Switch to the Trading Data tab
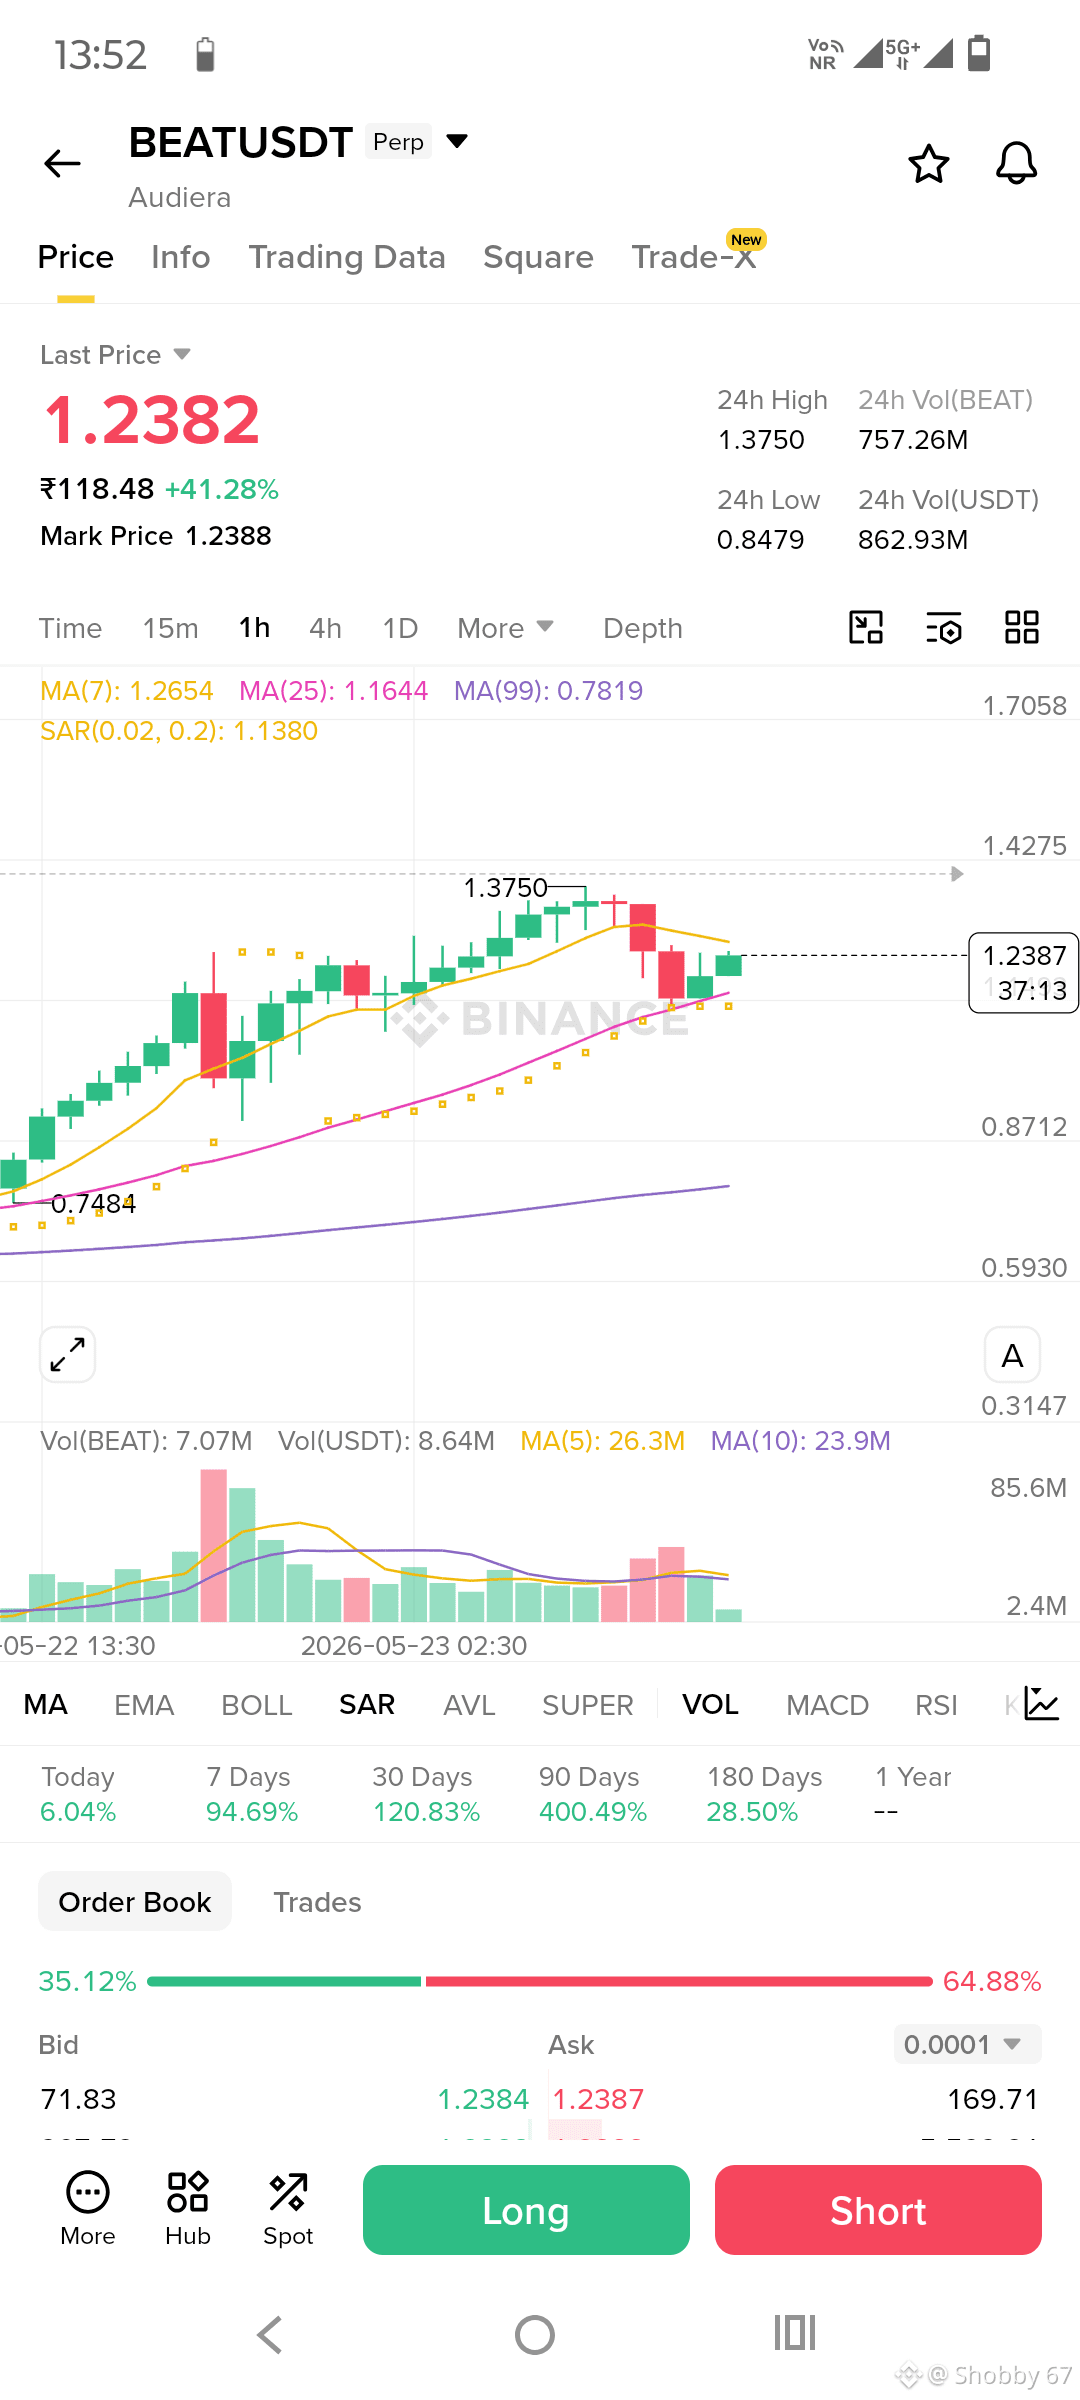 pos(347,257)
